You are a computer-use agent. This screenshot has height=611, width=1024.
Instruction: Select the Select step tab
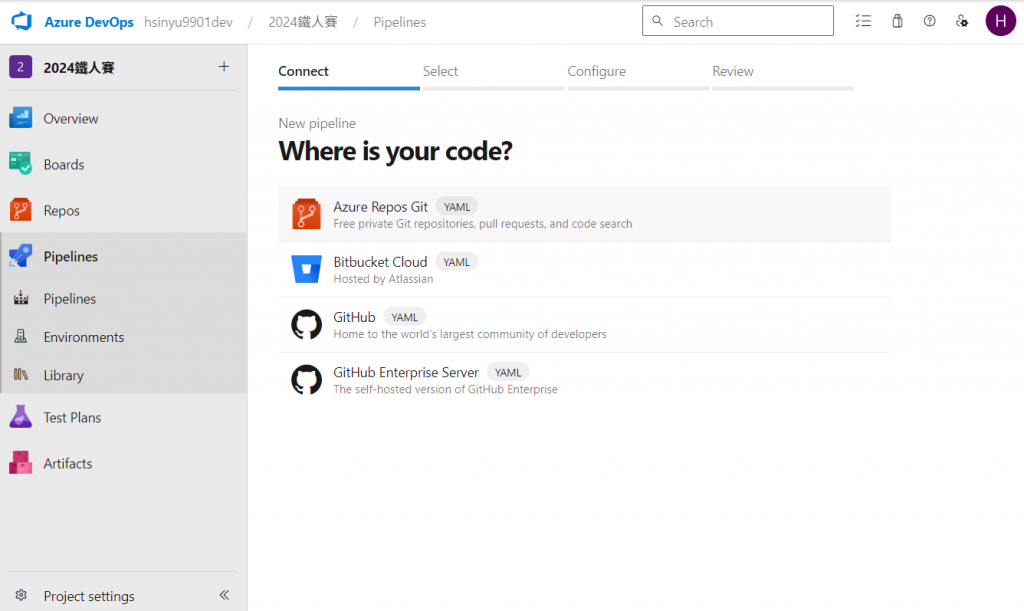tap(494, 72)
